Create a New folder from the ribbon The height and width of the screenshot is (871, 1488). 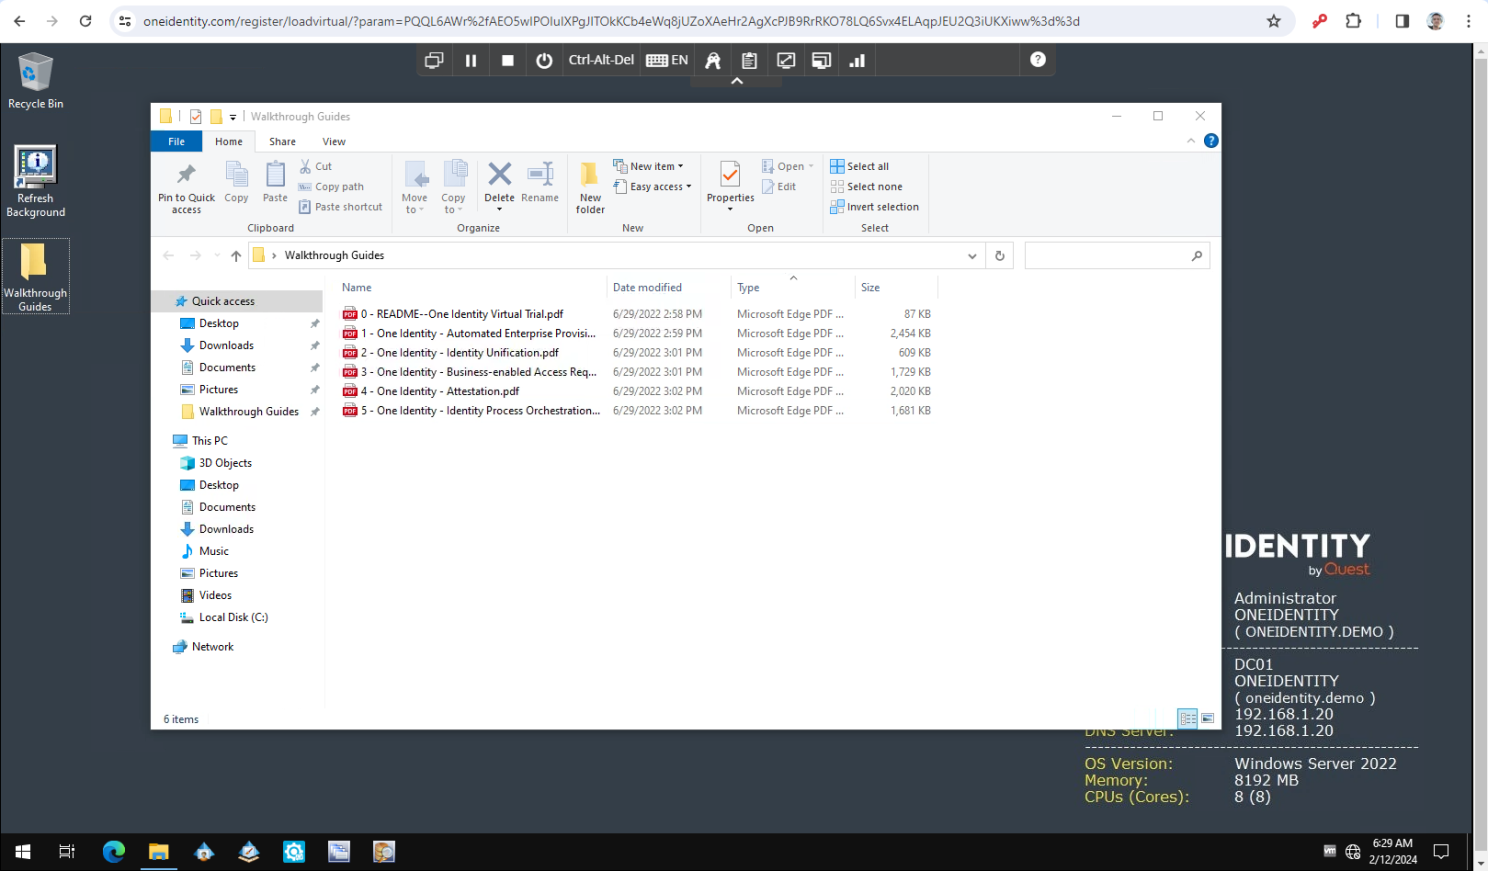[x=590, y=187]
